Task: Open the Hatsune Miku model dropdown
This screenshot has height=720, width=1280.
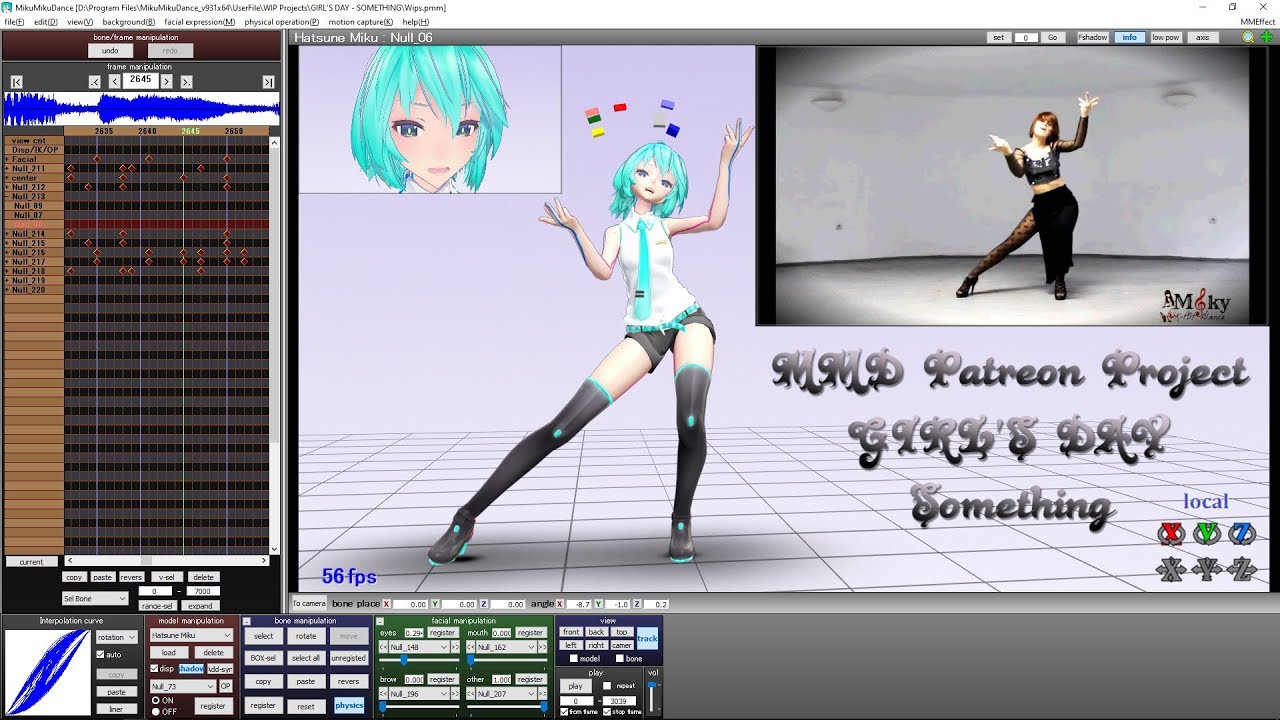Action: [x=191, y=636]
